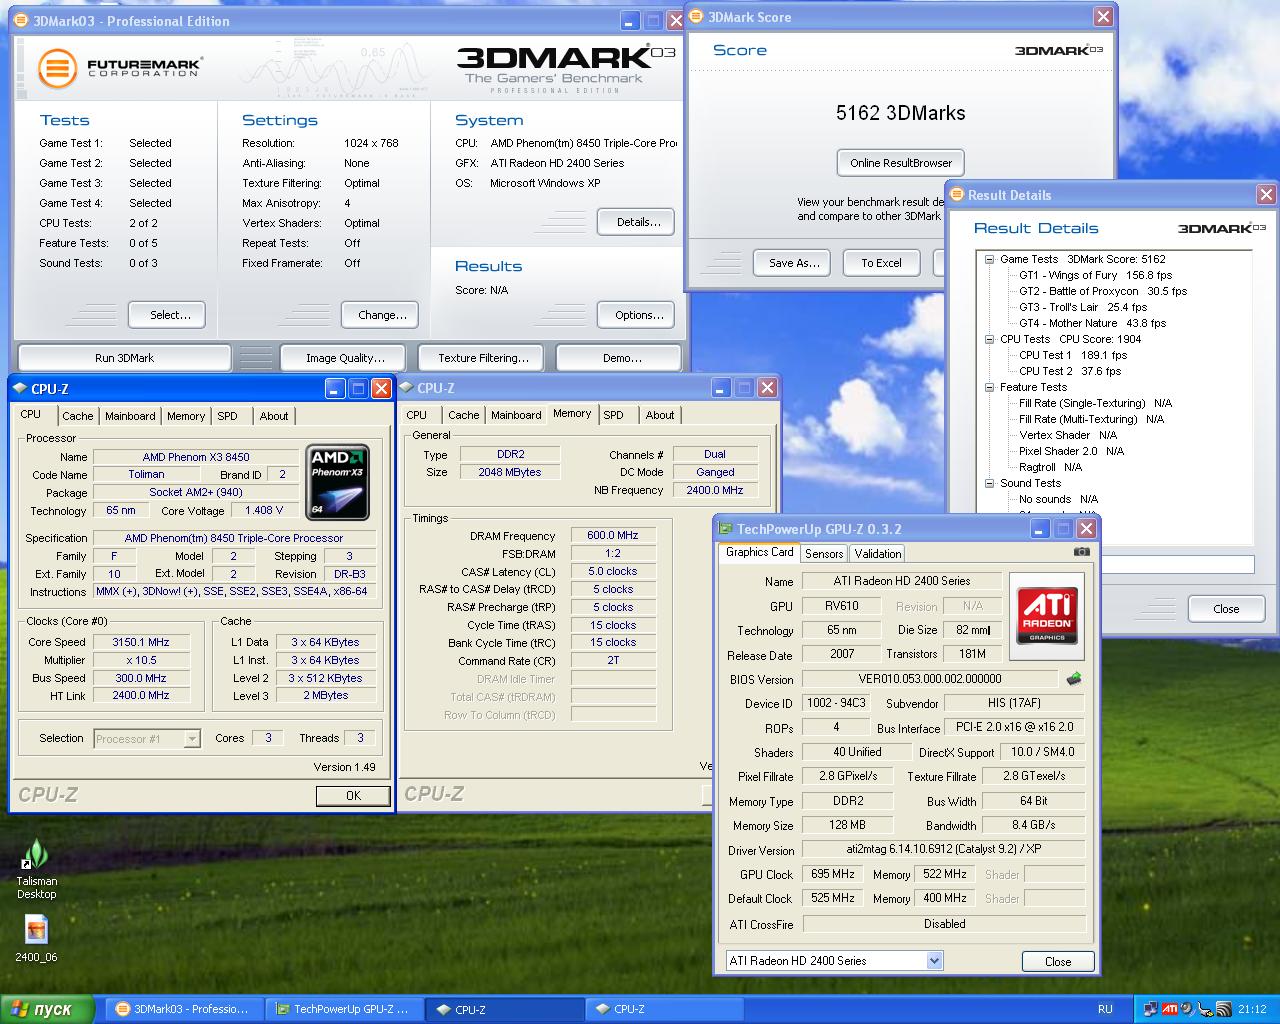The image size is (1280, 1024).
Task: Switch to Validation tab in GPU-Z
Action: click(878, 553)
